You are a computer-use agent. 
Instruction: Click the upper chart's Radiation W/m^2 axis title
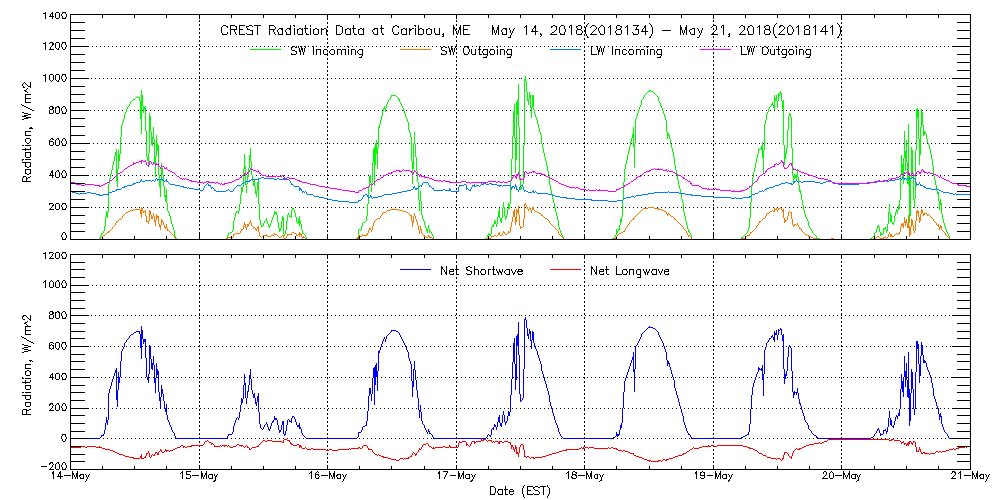pyautogui.click(x=28, y=128)
